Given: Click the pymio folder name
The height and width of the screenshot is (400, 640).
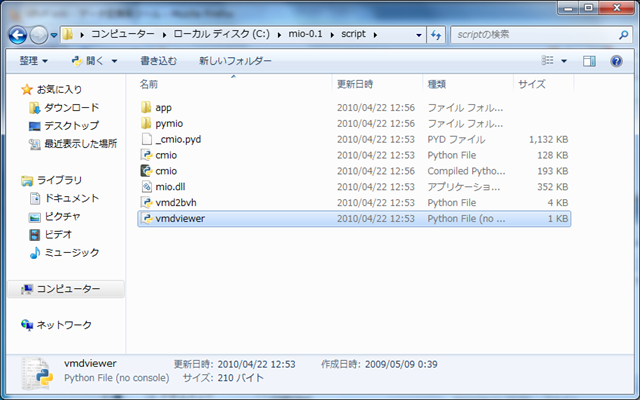Looking at the screenshot, I should point(169,124).
